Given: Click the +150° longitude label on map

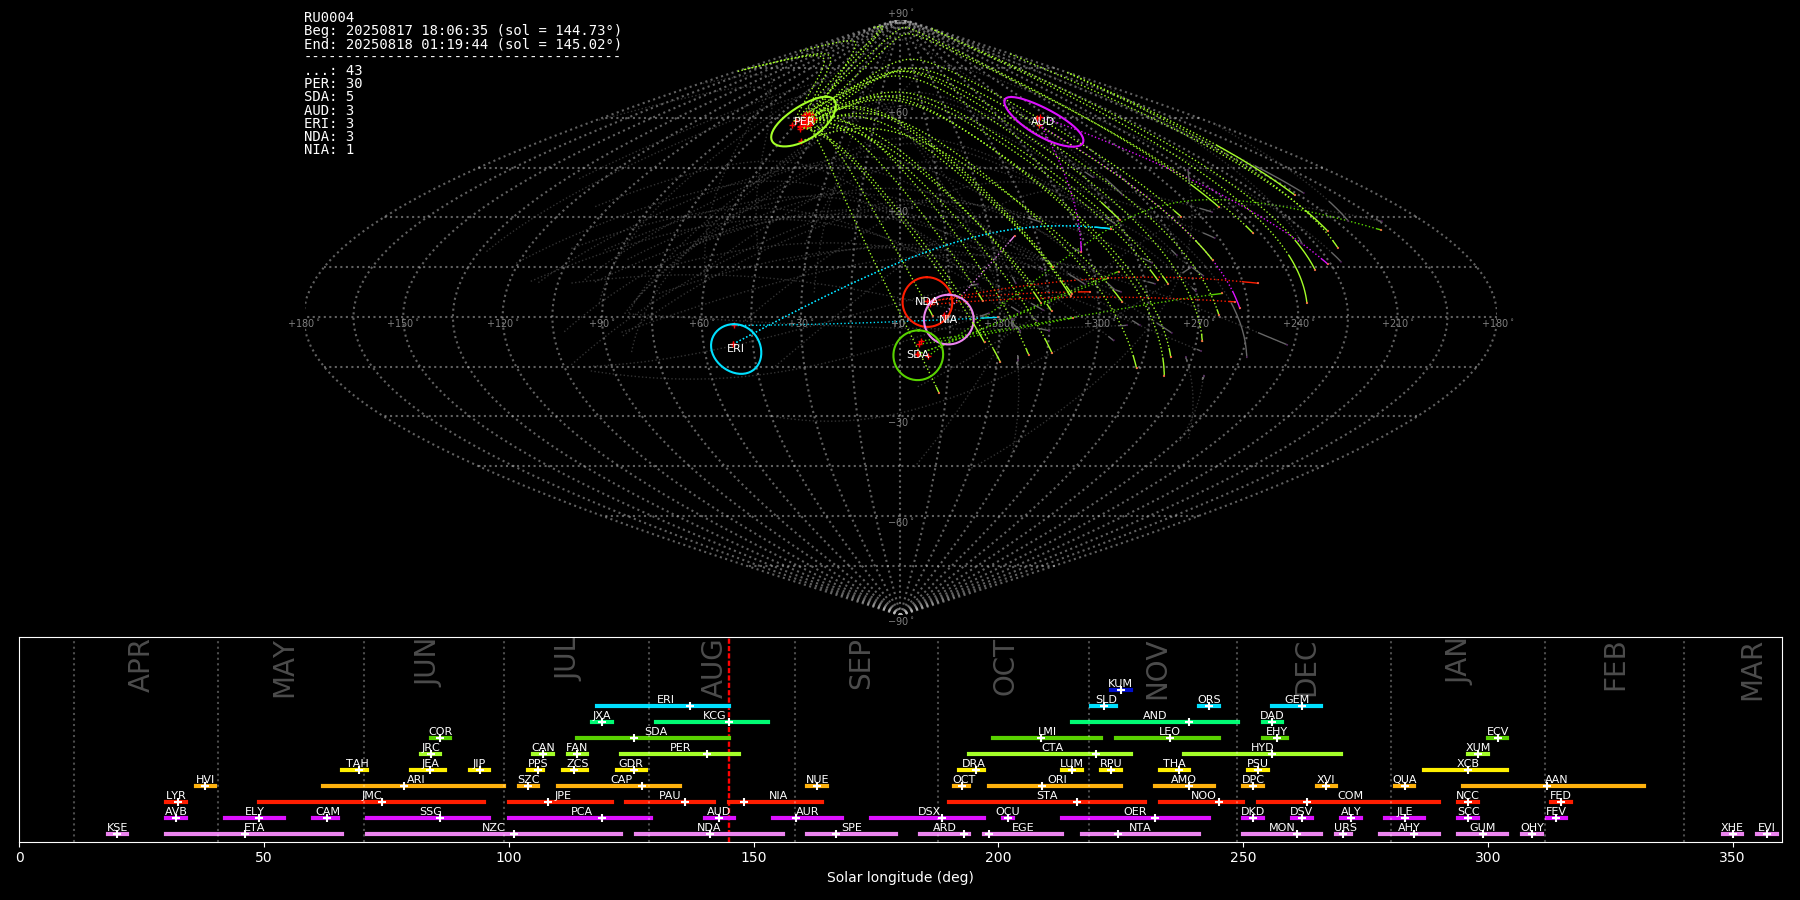Looking at the screenshot, I should [x=400, y=323].
